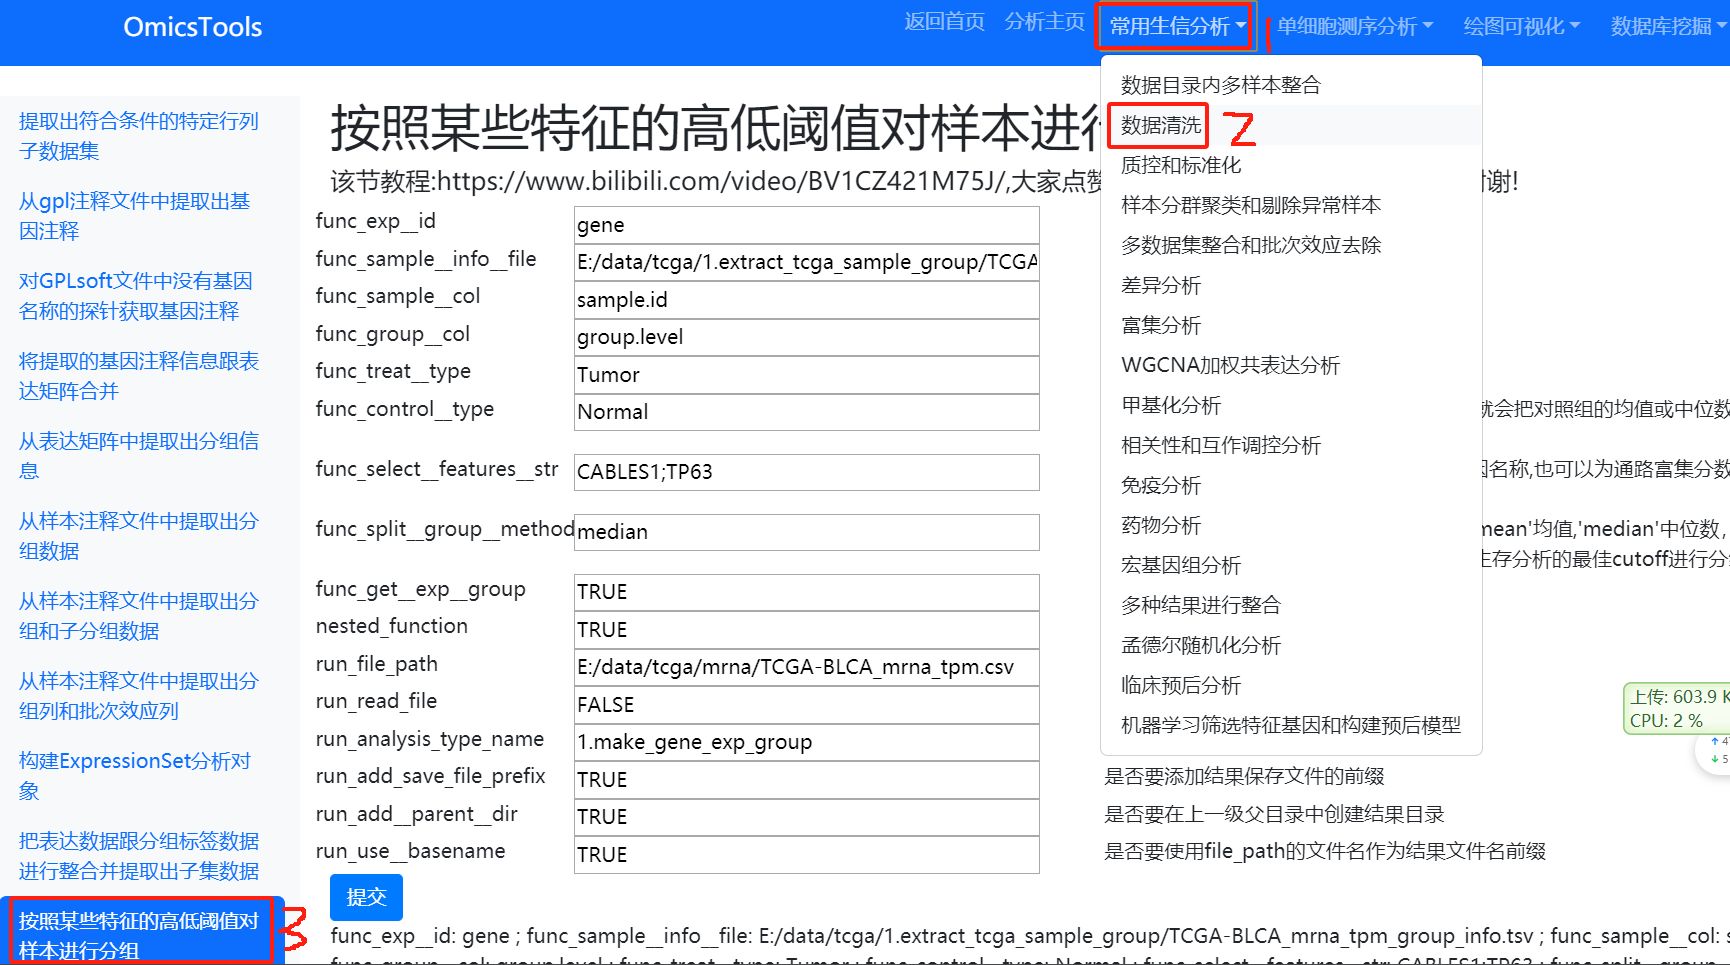1730x965 pixels.
Task: Edit func_split__group__method field median
Action: (806, 532)
